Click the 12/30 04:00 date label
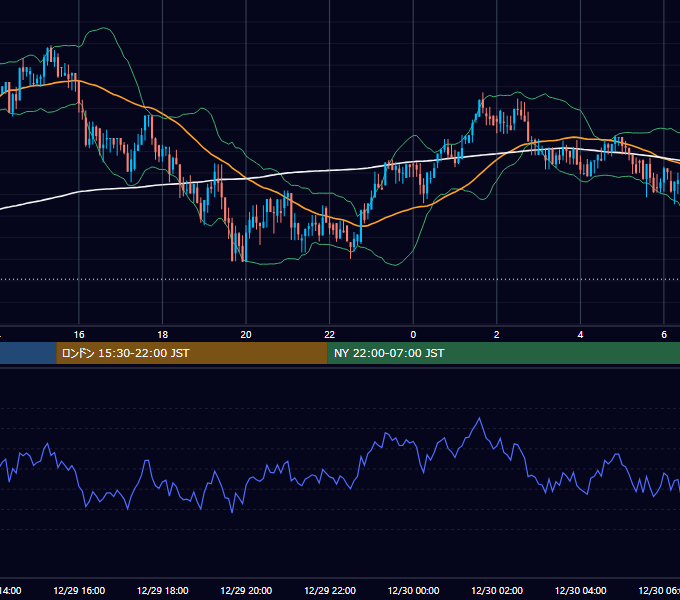The image size is (680, 600). 580,590
